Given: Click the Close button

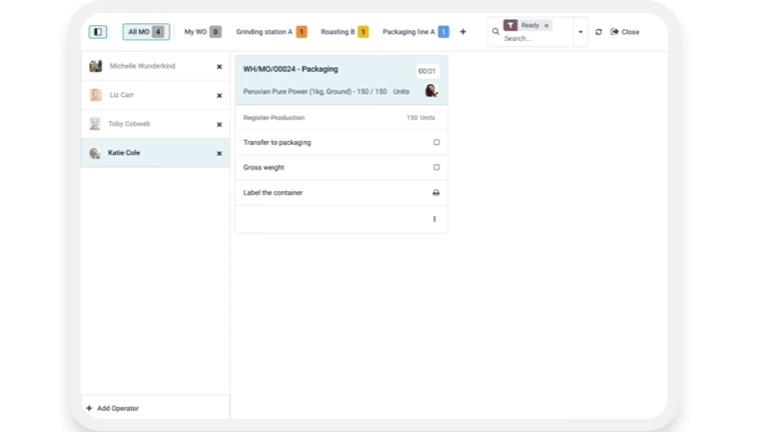Looking at the screenshot, I should coord(625,32).
